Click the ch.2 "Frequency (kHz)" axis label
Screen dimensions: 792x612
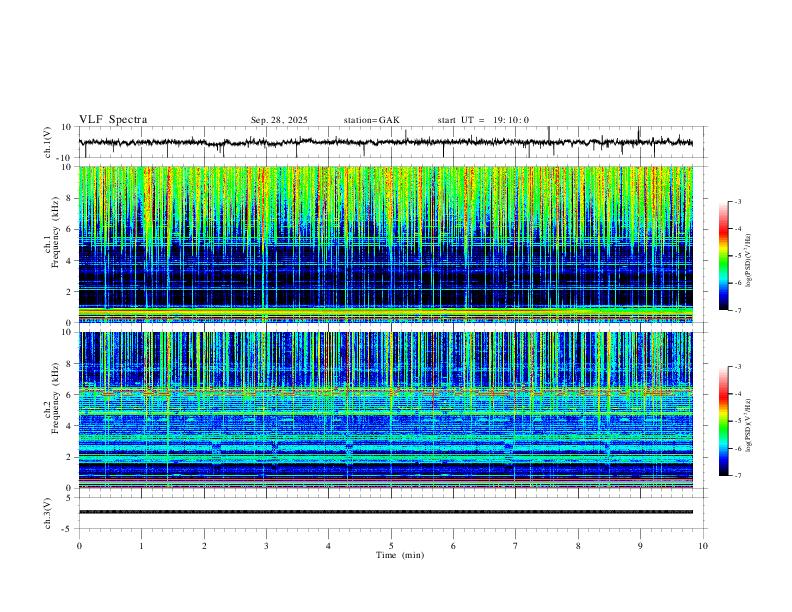(55, 397)
